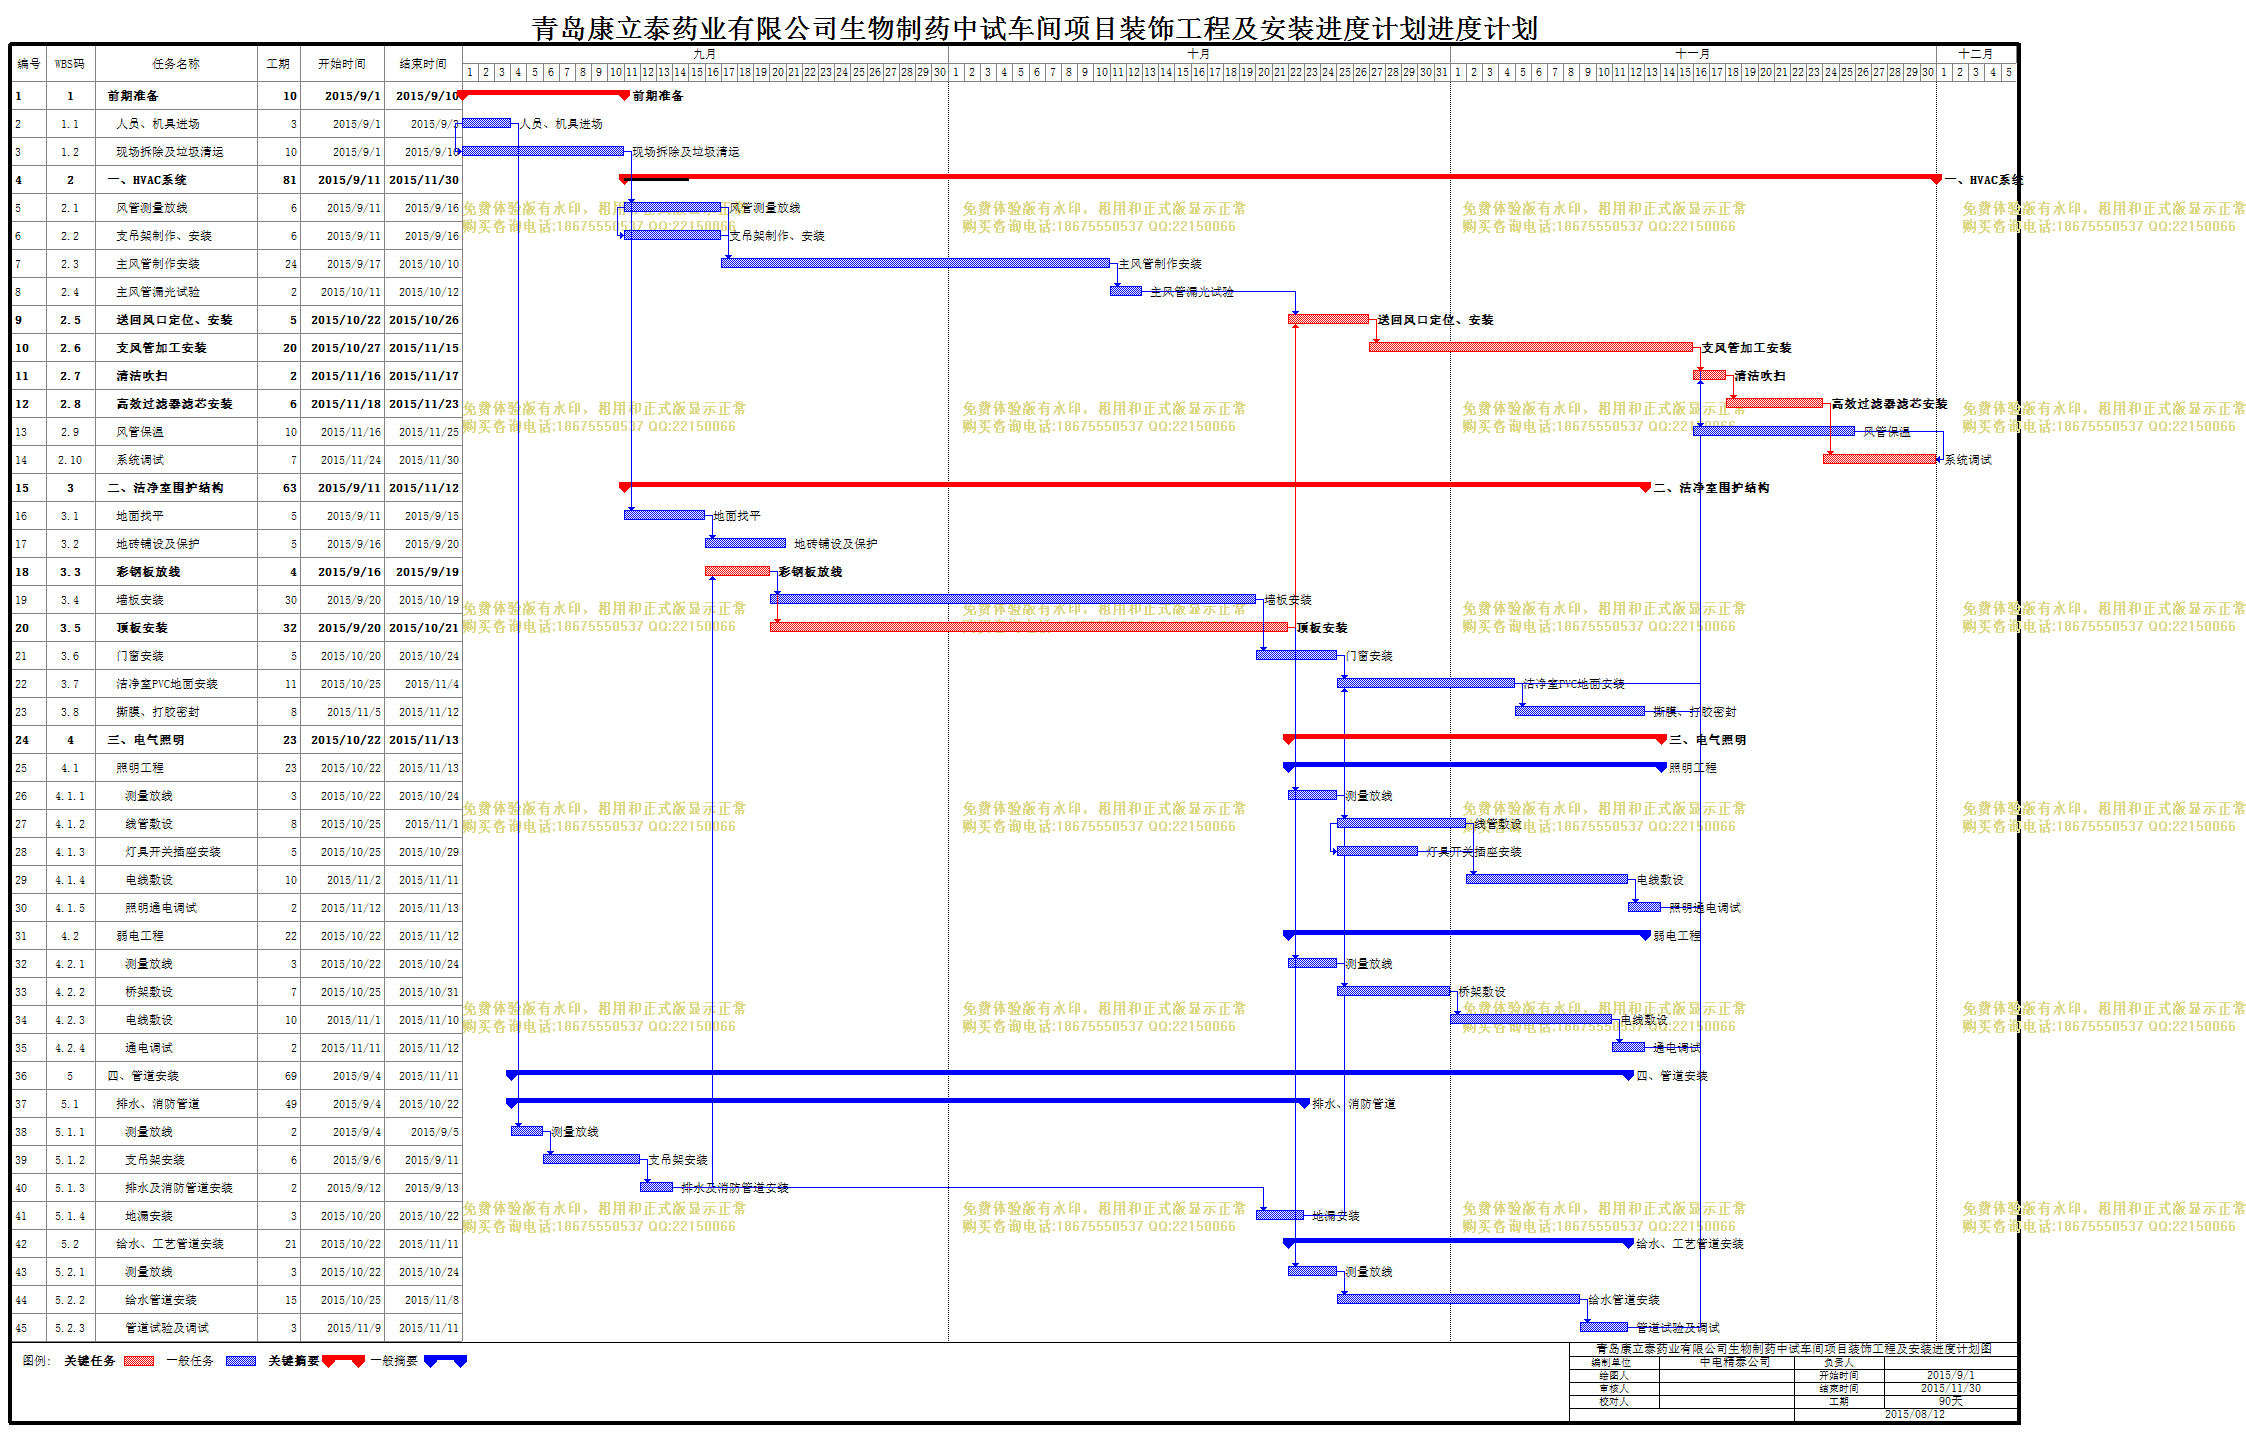
Task: Click 中电精泰公司 in the title block
Action: (1735, 1362)
